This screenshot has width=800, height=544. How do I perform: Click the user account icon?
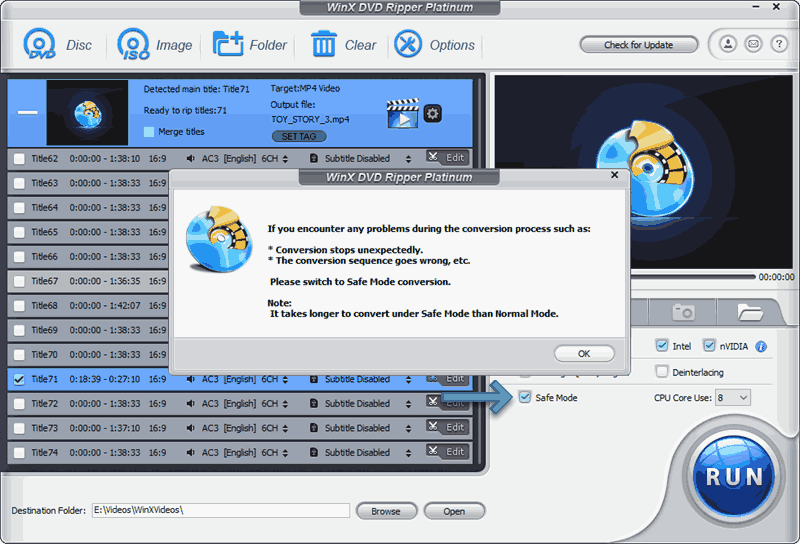pyautogui.click(x=728, y=44)
